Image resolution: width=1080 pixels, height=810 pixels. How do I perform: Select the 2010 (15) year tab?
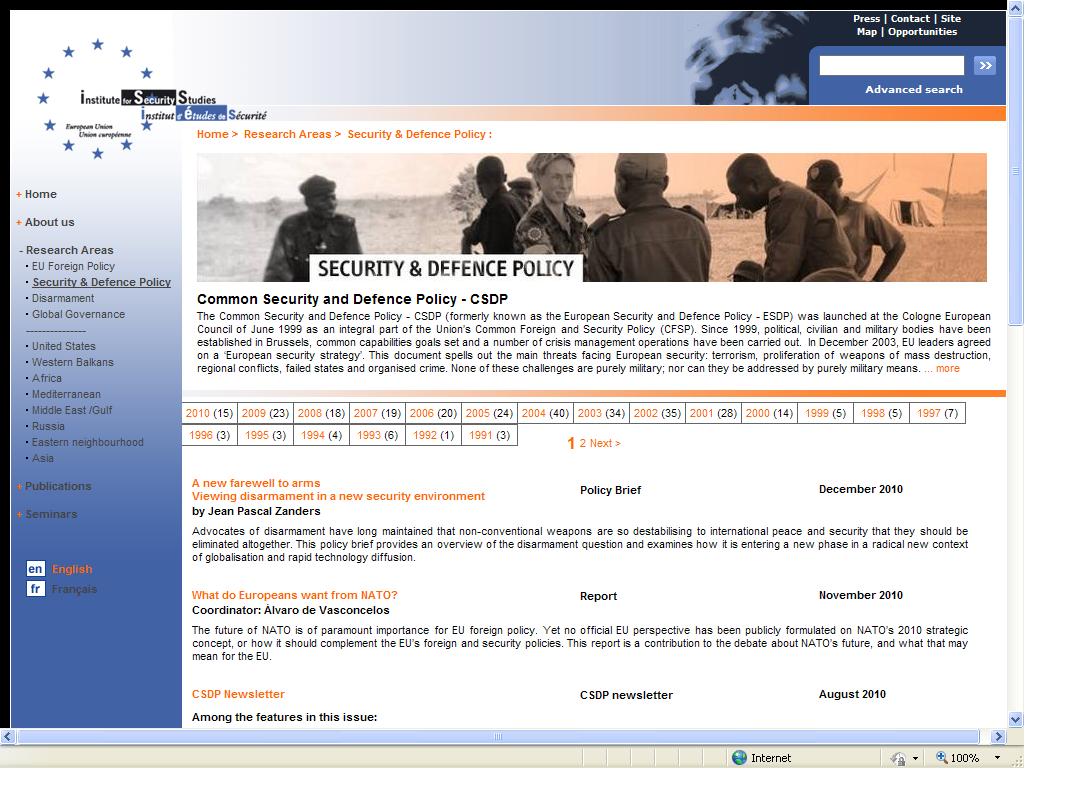tap(209, 413)
